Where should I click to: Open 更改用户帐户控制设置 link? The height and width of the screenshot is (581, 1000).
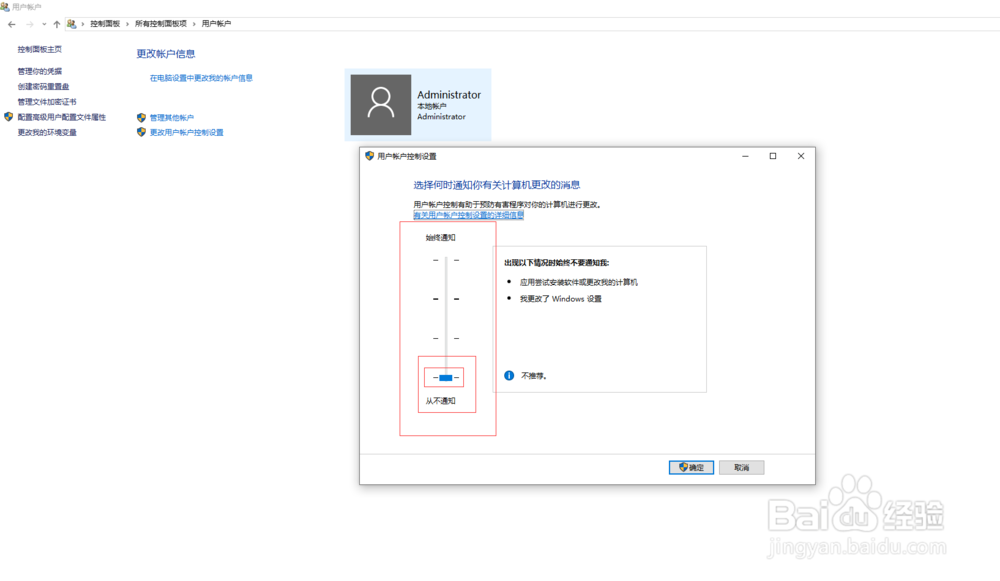[186, 133]
